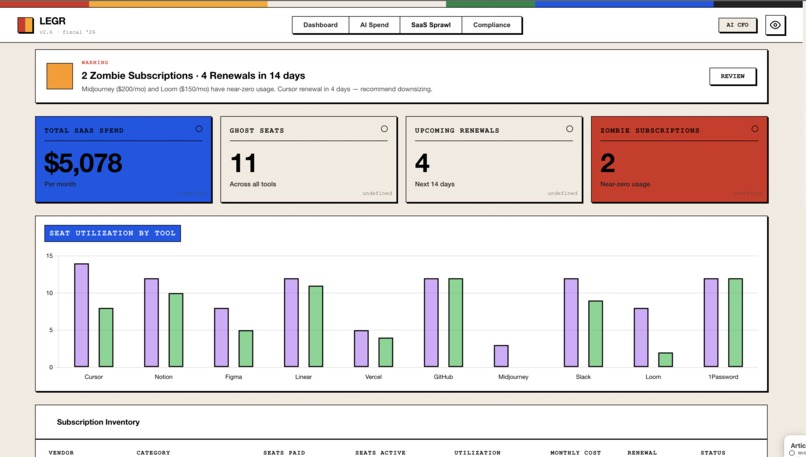Click circle icon on Zombie Subscriptions card

point(755,129)
